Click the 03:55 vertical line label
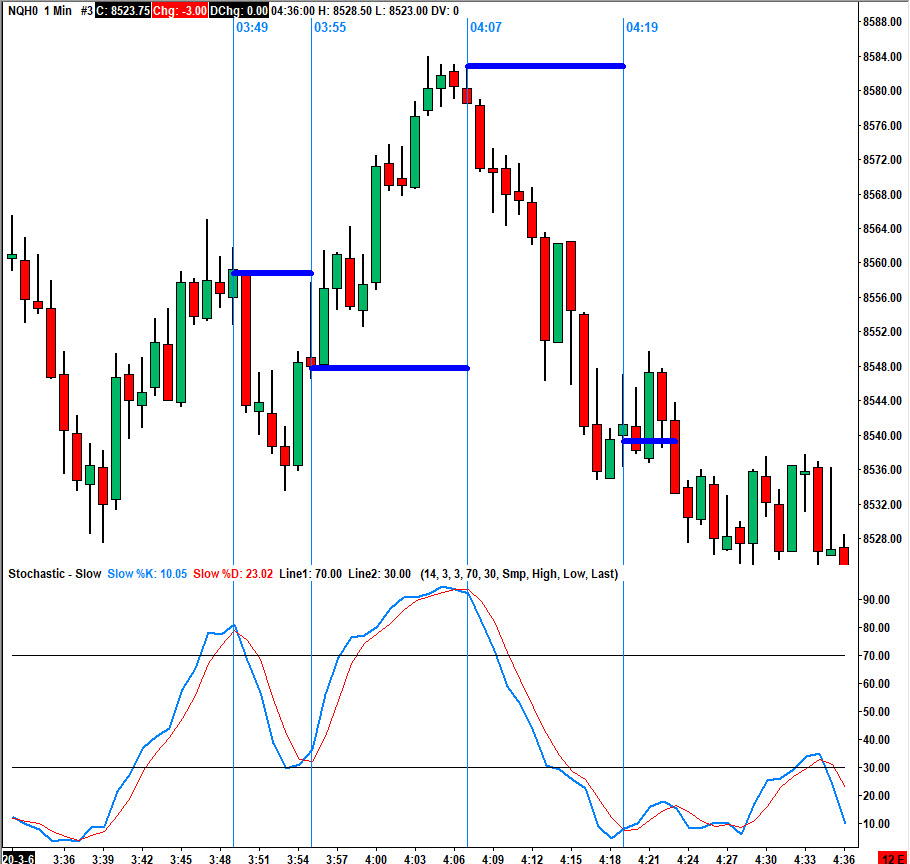Screen dimensions: 910x864 tap(330, 27)
